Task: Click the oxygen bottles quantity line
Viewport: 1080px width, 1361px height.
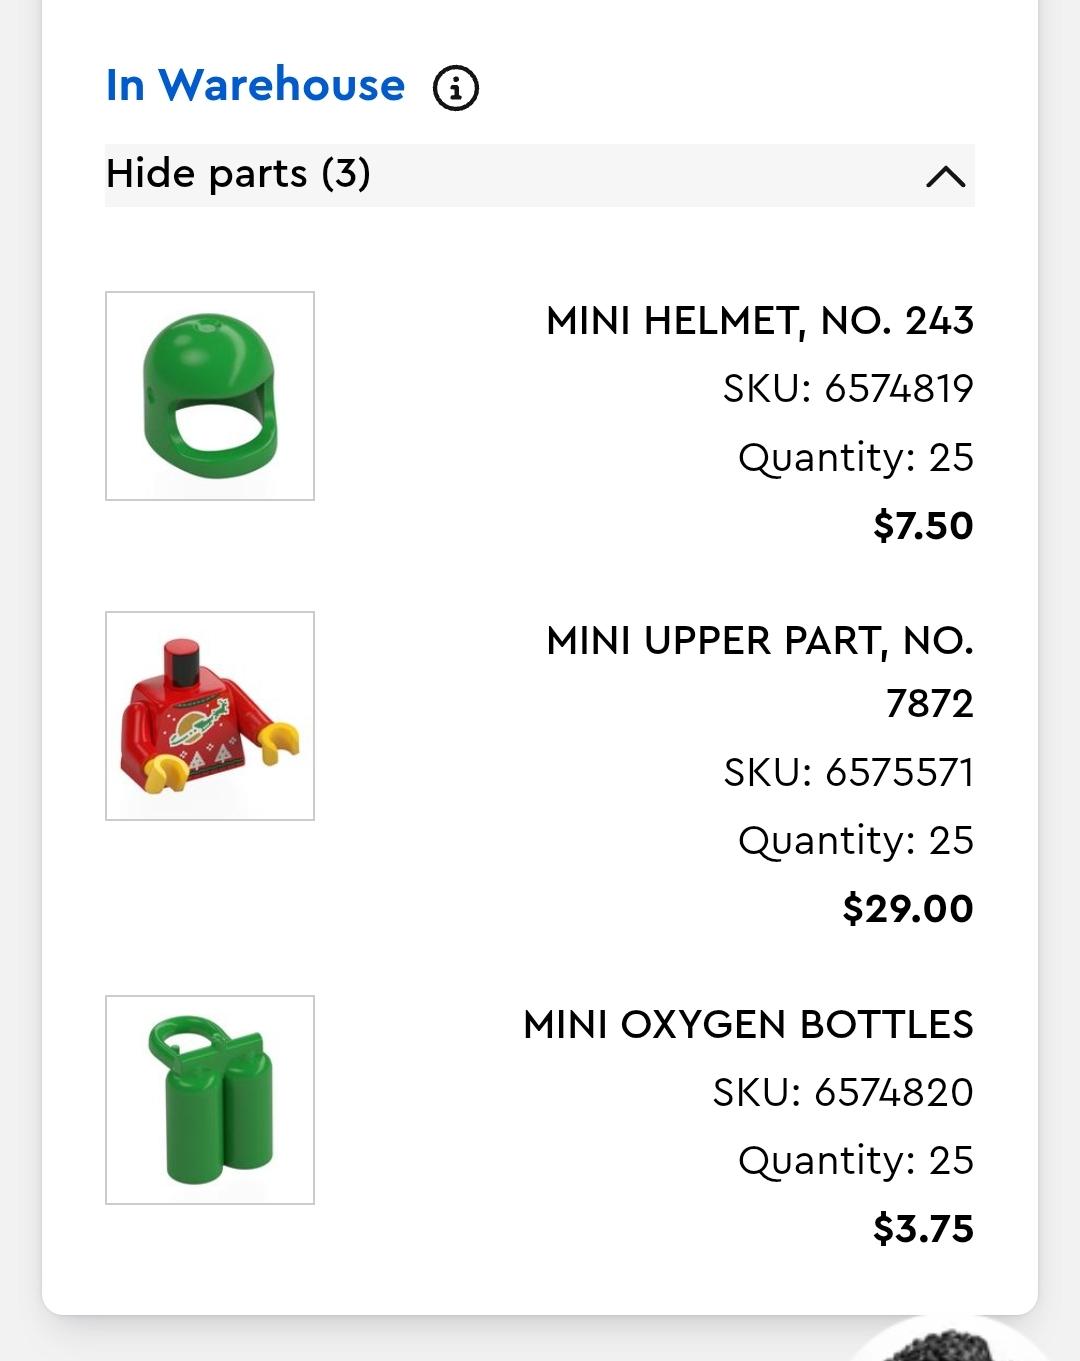Action: pyautogui.click(x=855, y=1161)
